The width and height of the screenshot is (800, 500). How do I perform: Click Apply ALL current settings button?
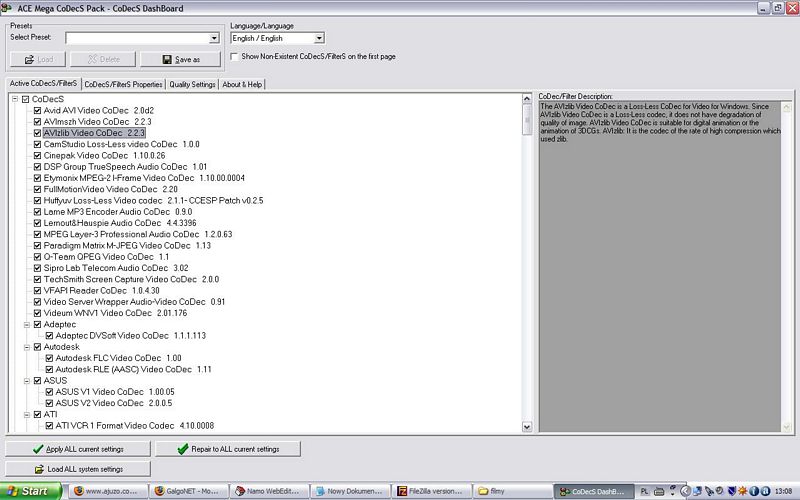(78, 449)
